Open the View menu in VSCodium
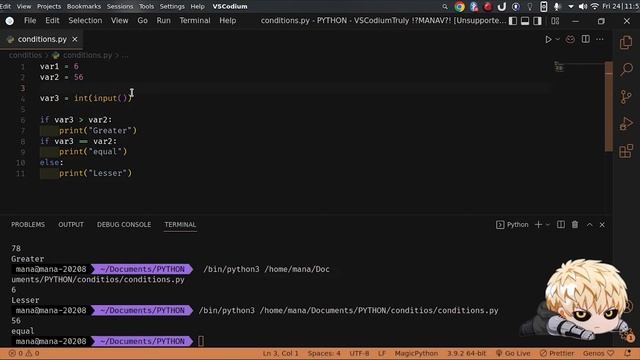Image resolution: width=640 pixels, height=360 pixels. [x=120, y=20]
